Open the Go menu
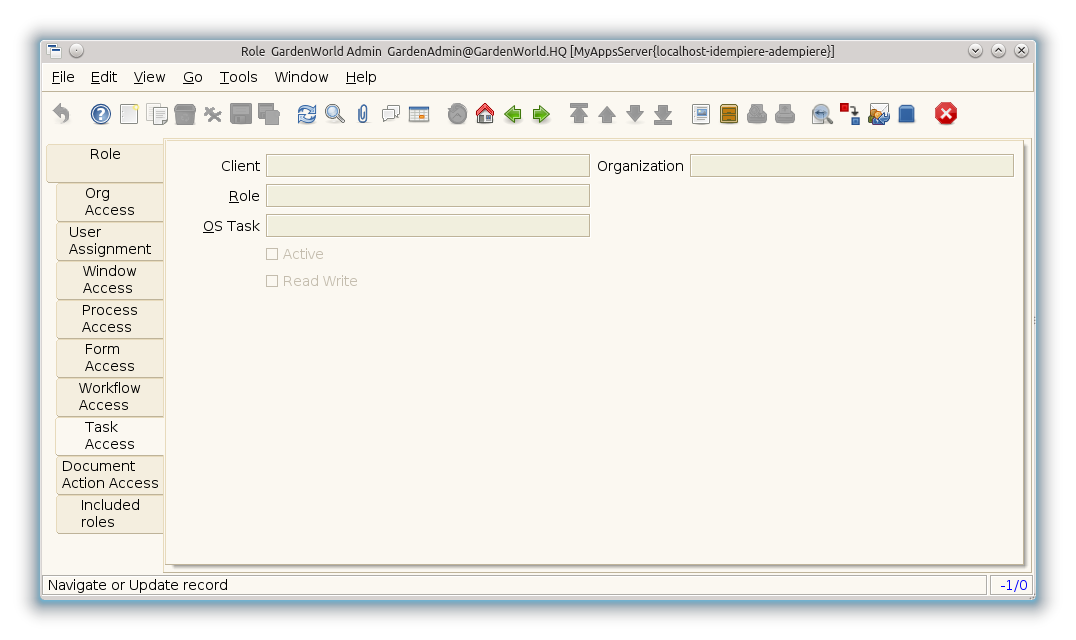This screenshot has width=1076, height=640. coord(193,77)
